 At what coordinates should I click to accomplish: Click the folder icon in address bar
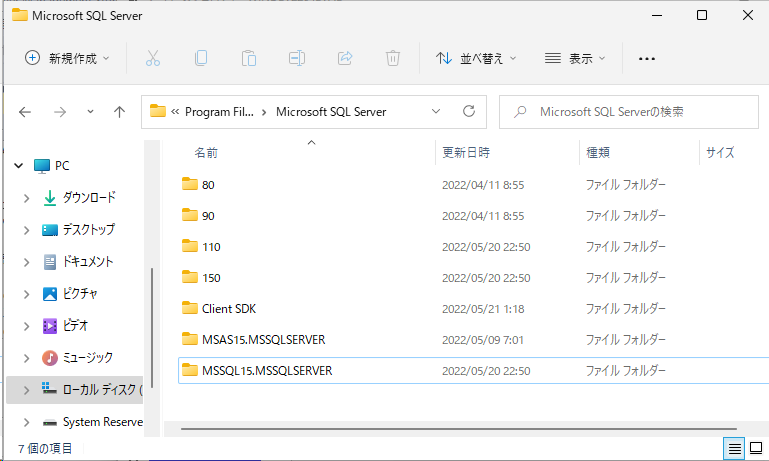pos(157,111)
